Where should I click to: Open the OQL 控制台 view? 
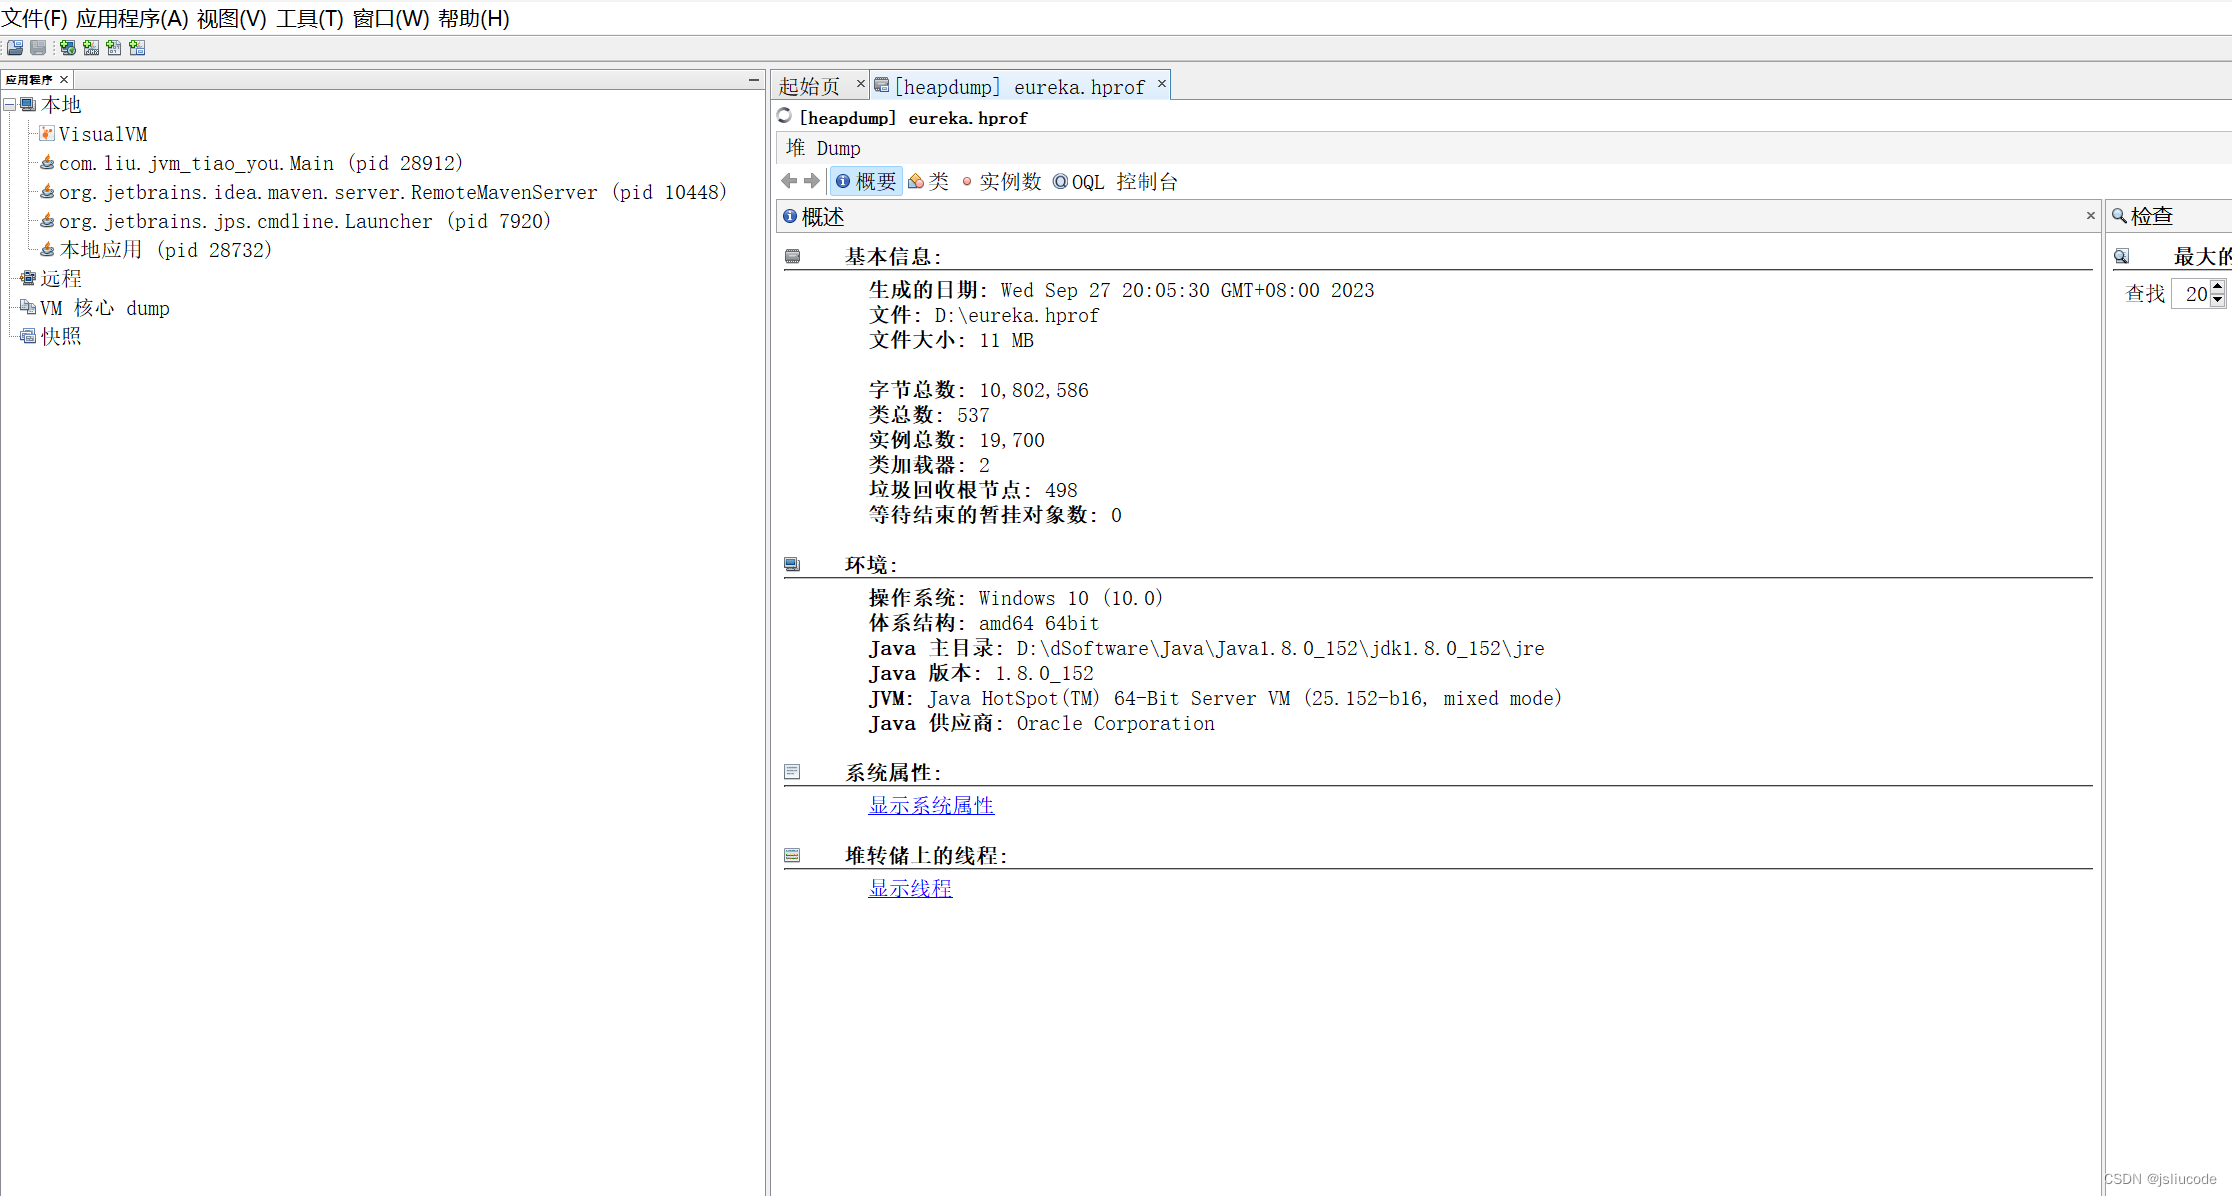click(x=1115, y=181)
